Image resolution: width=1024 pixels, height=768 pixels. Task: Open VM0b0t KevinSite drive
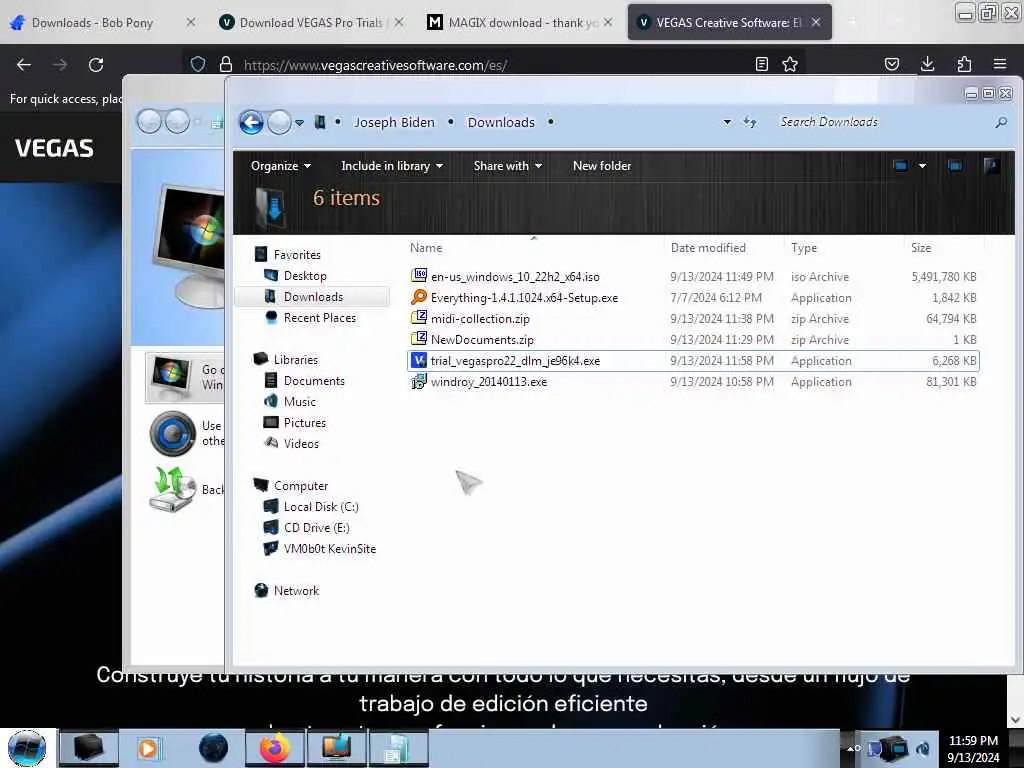tap(330, 549)
